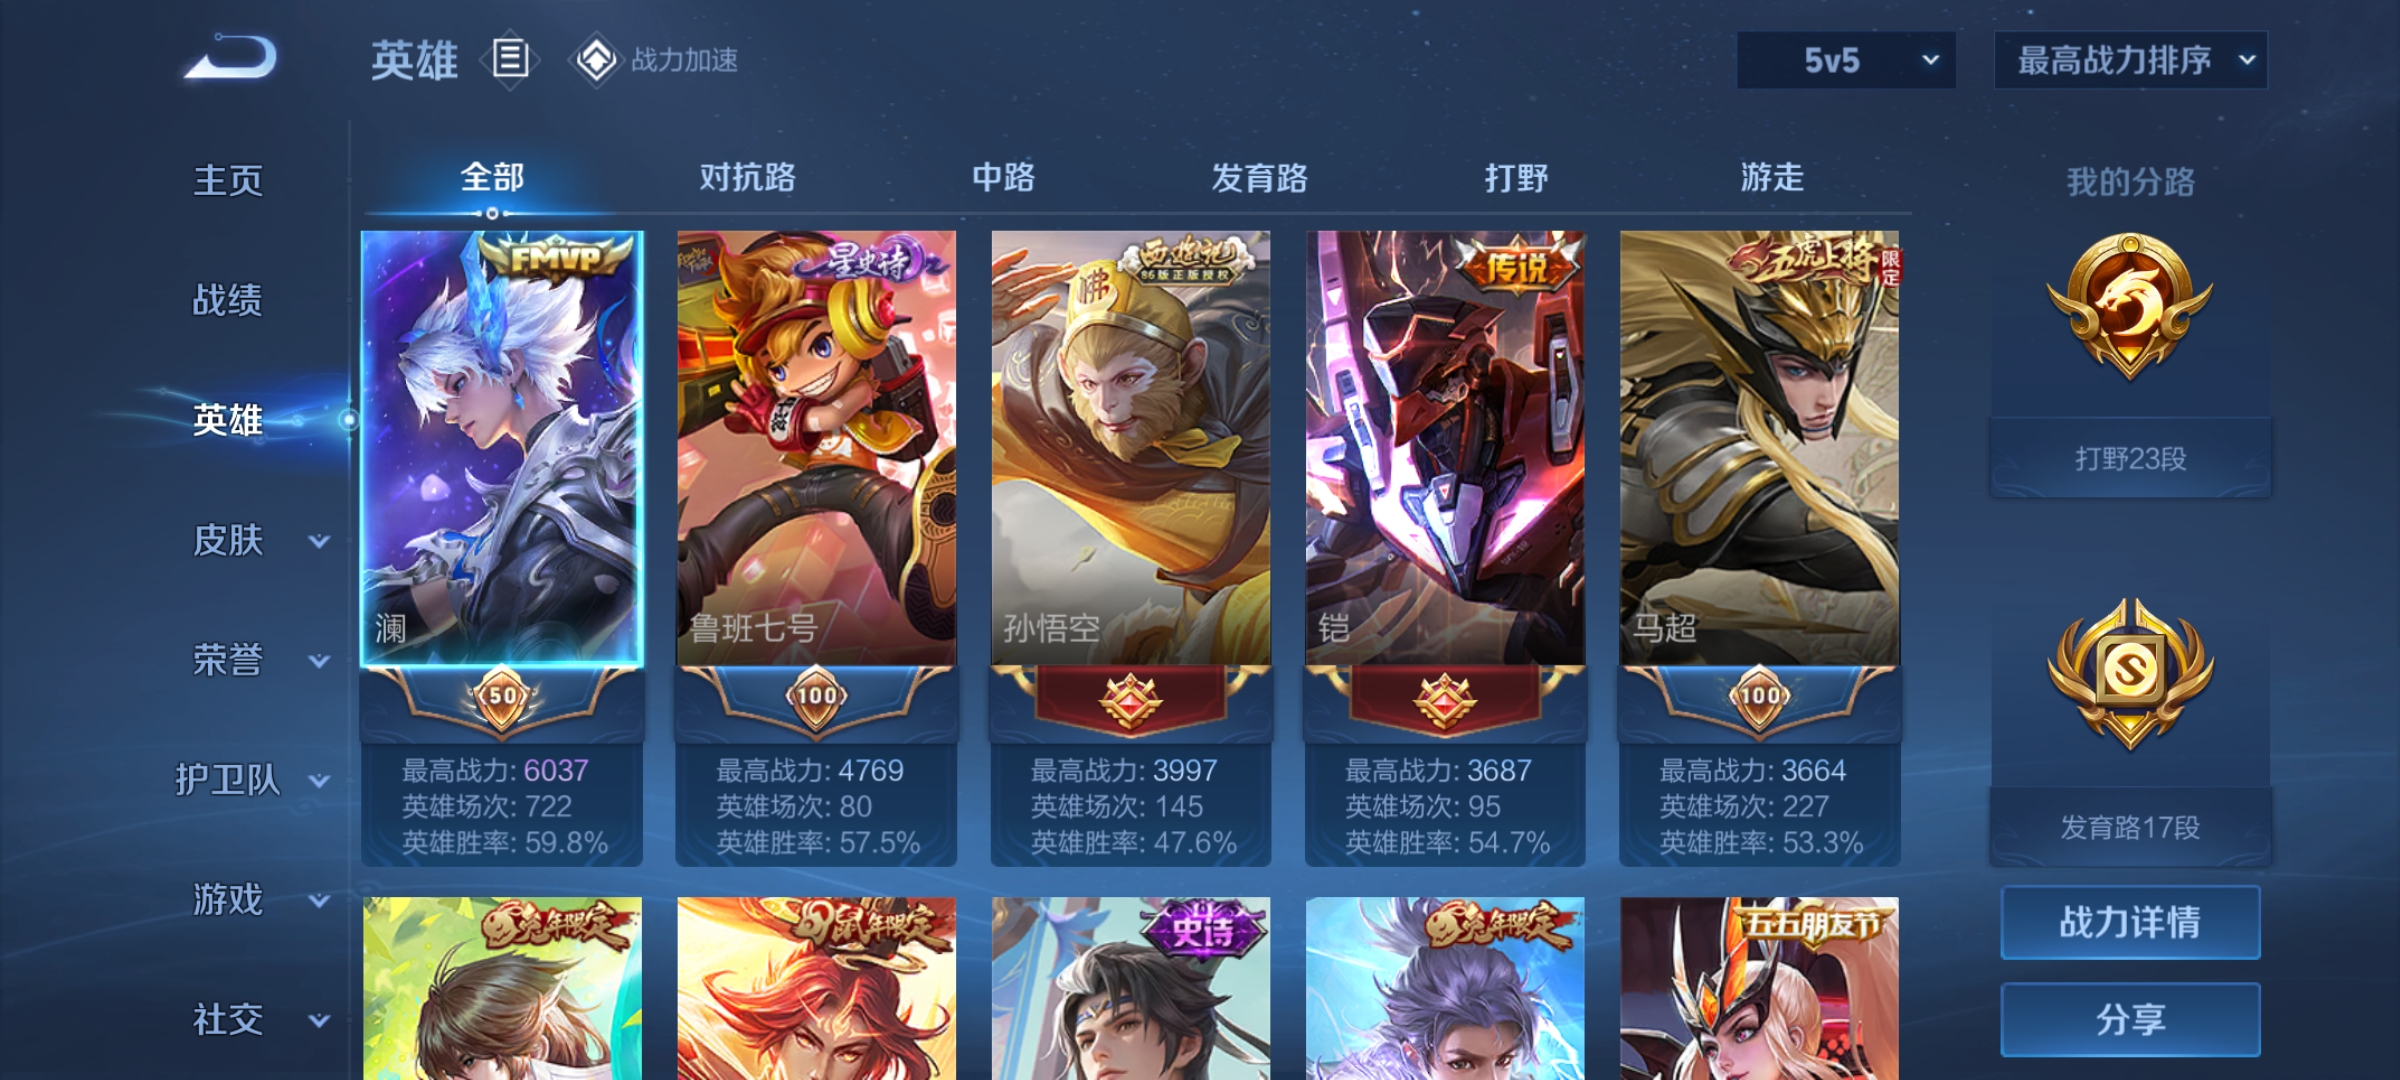The width and height of the screenshot is (2400, 1080).
Task: Go to 战绩 in the sidebar
Action: [228, 300]
